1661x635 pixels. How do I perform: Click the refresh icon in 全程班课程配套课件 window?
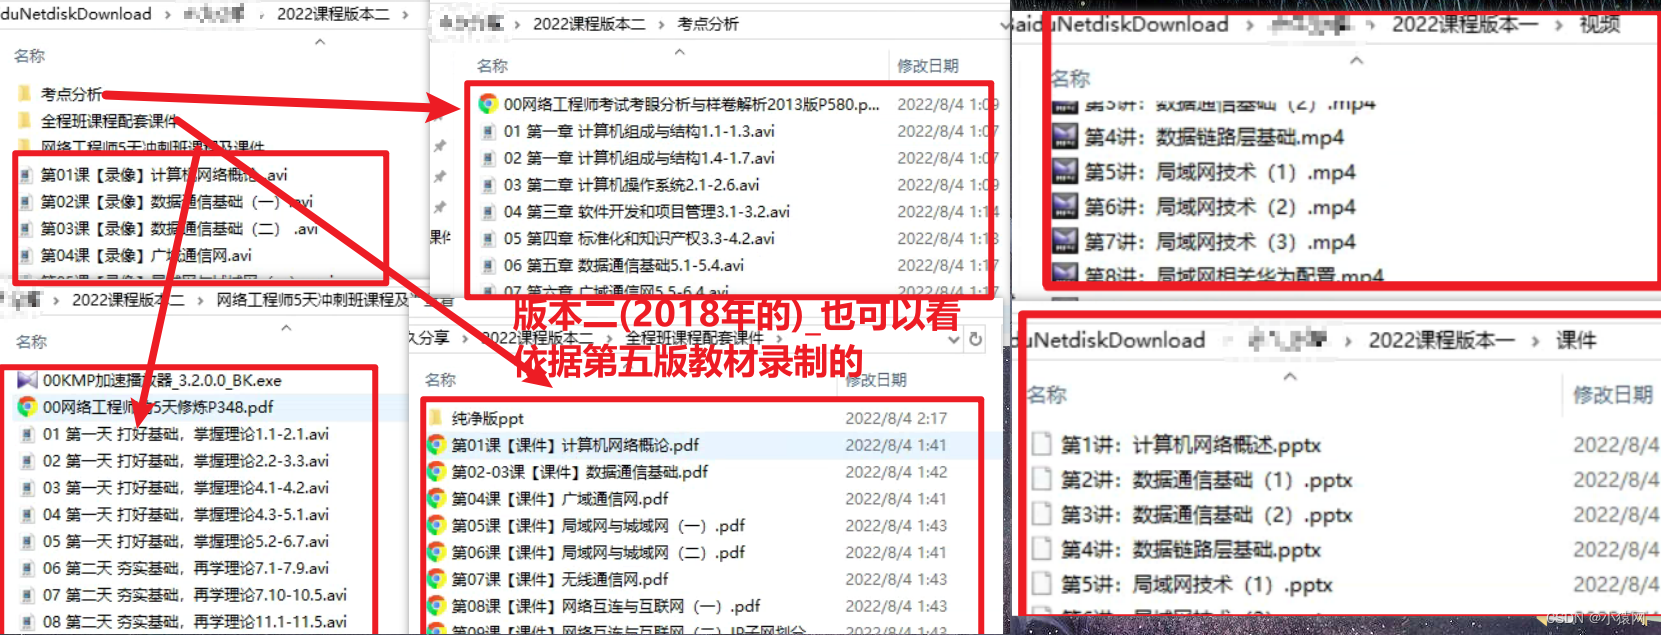coord(976,339)
